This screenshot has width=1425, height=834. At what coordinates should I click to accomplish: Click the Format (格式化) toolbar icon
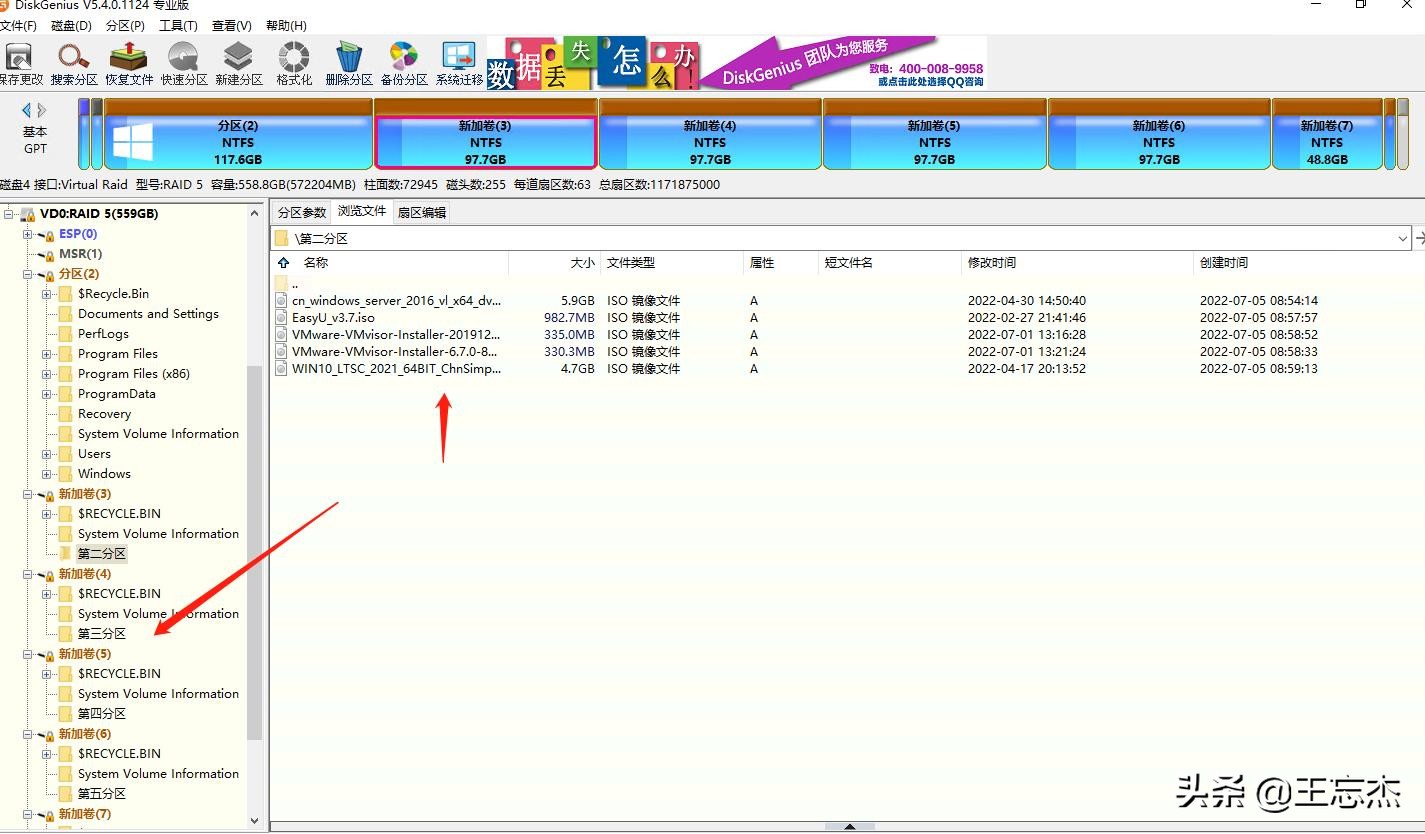pos(294,62)
